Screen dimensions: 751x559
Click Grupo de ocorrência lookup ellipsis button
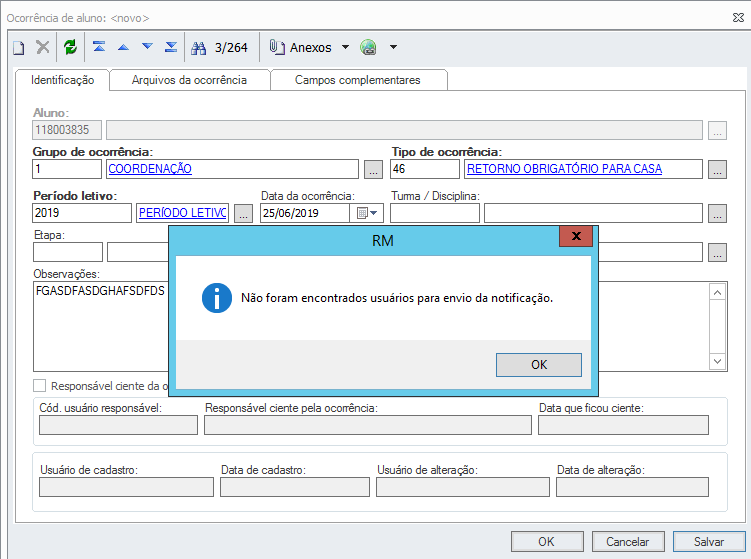click(373, 170)
